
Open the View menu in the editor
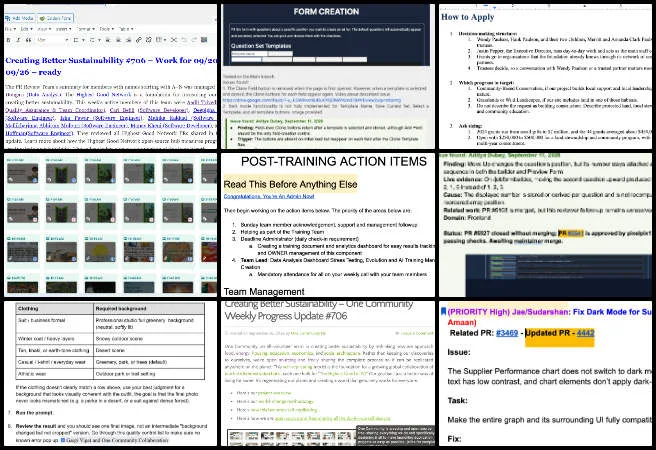[x=44, y=29]
